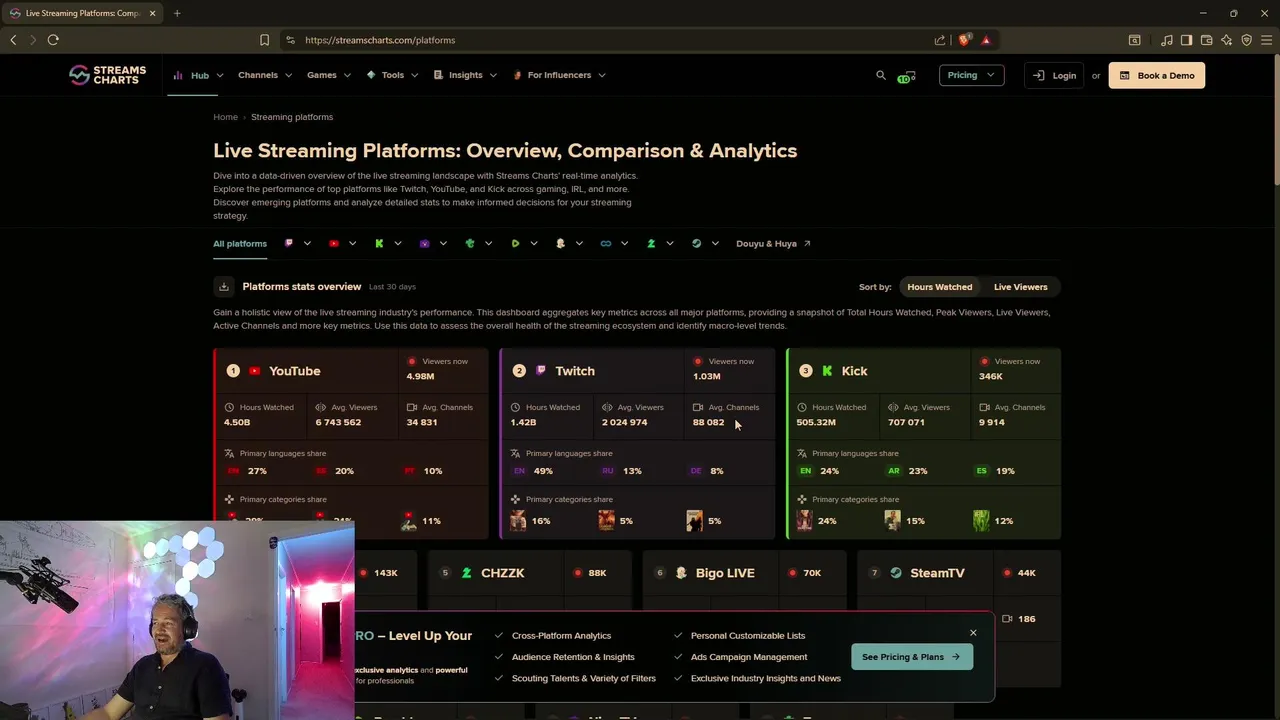Open the Kick platform card title
Image resolution: width=1280 pixels, height=720 pixels.
coord(854,371)
